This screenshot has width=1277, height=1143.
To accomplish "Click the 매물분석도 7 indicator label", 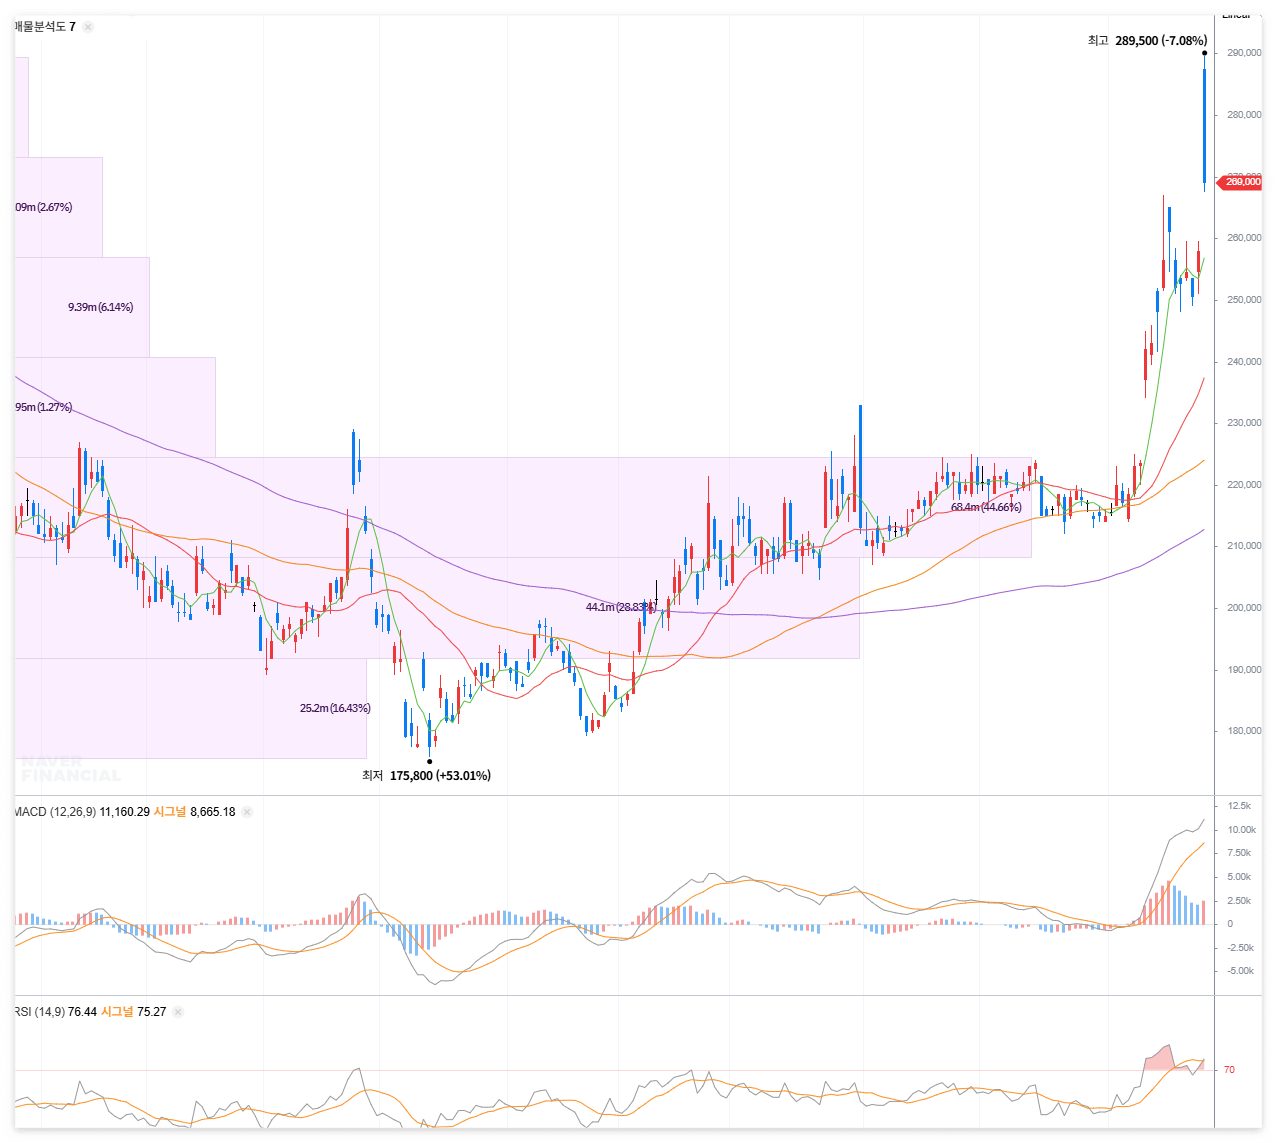I will [45, 27].
